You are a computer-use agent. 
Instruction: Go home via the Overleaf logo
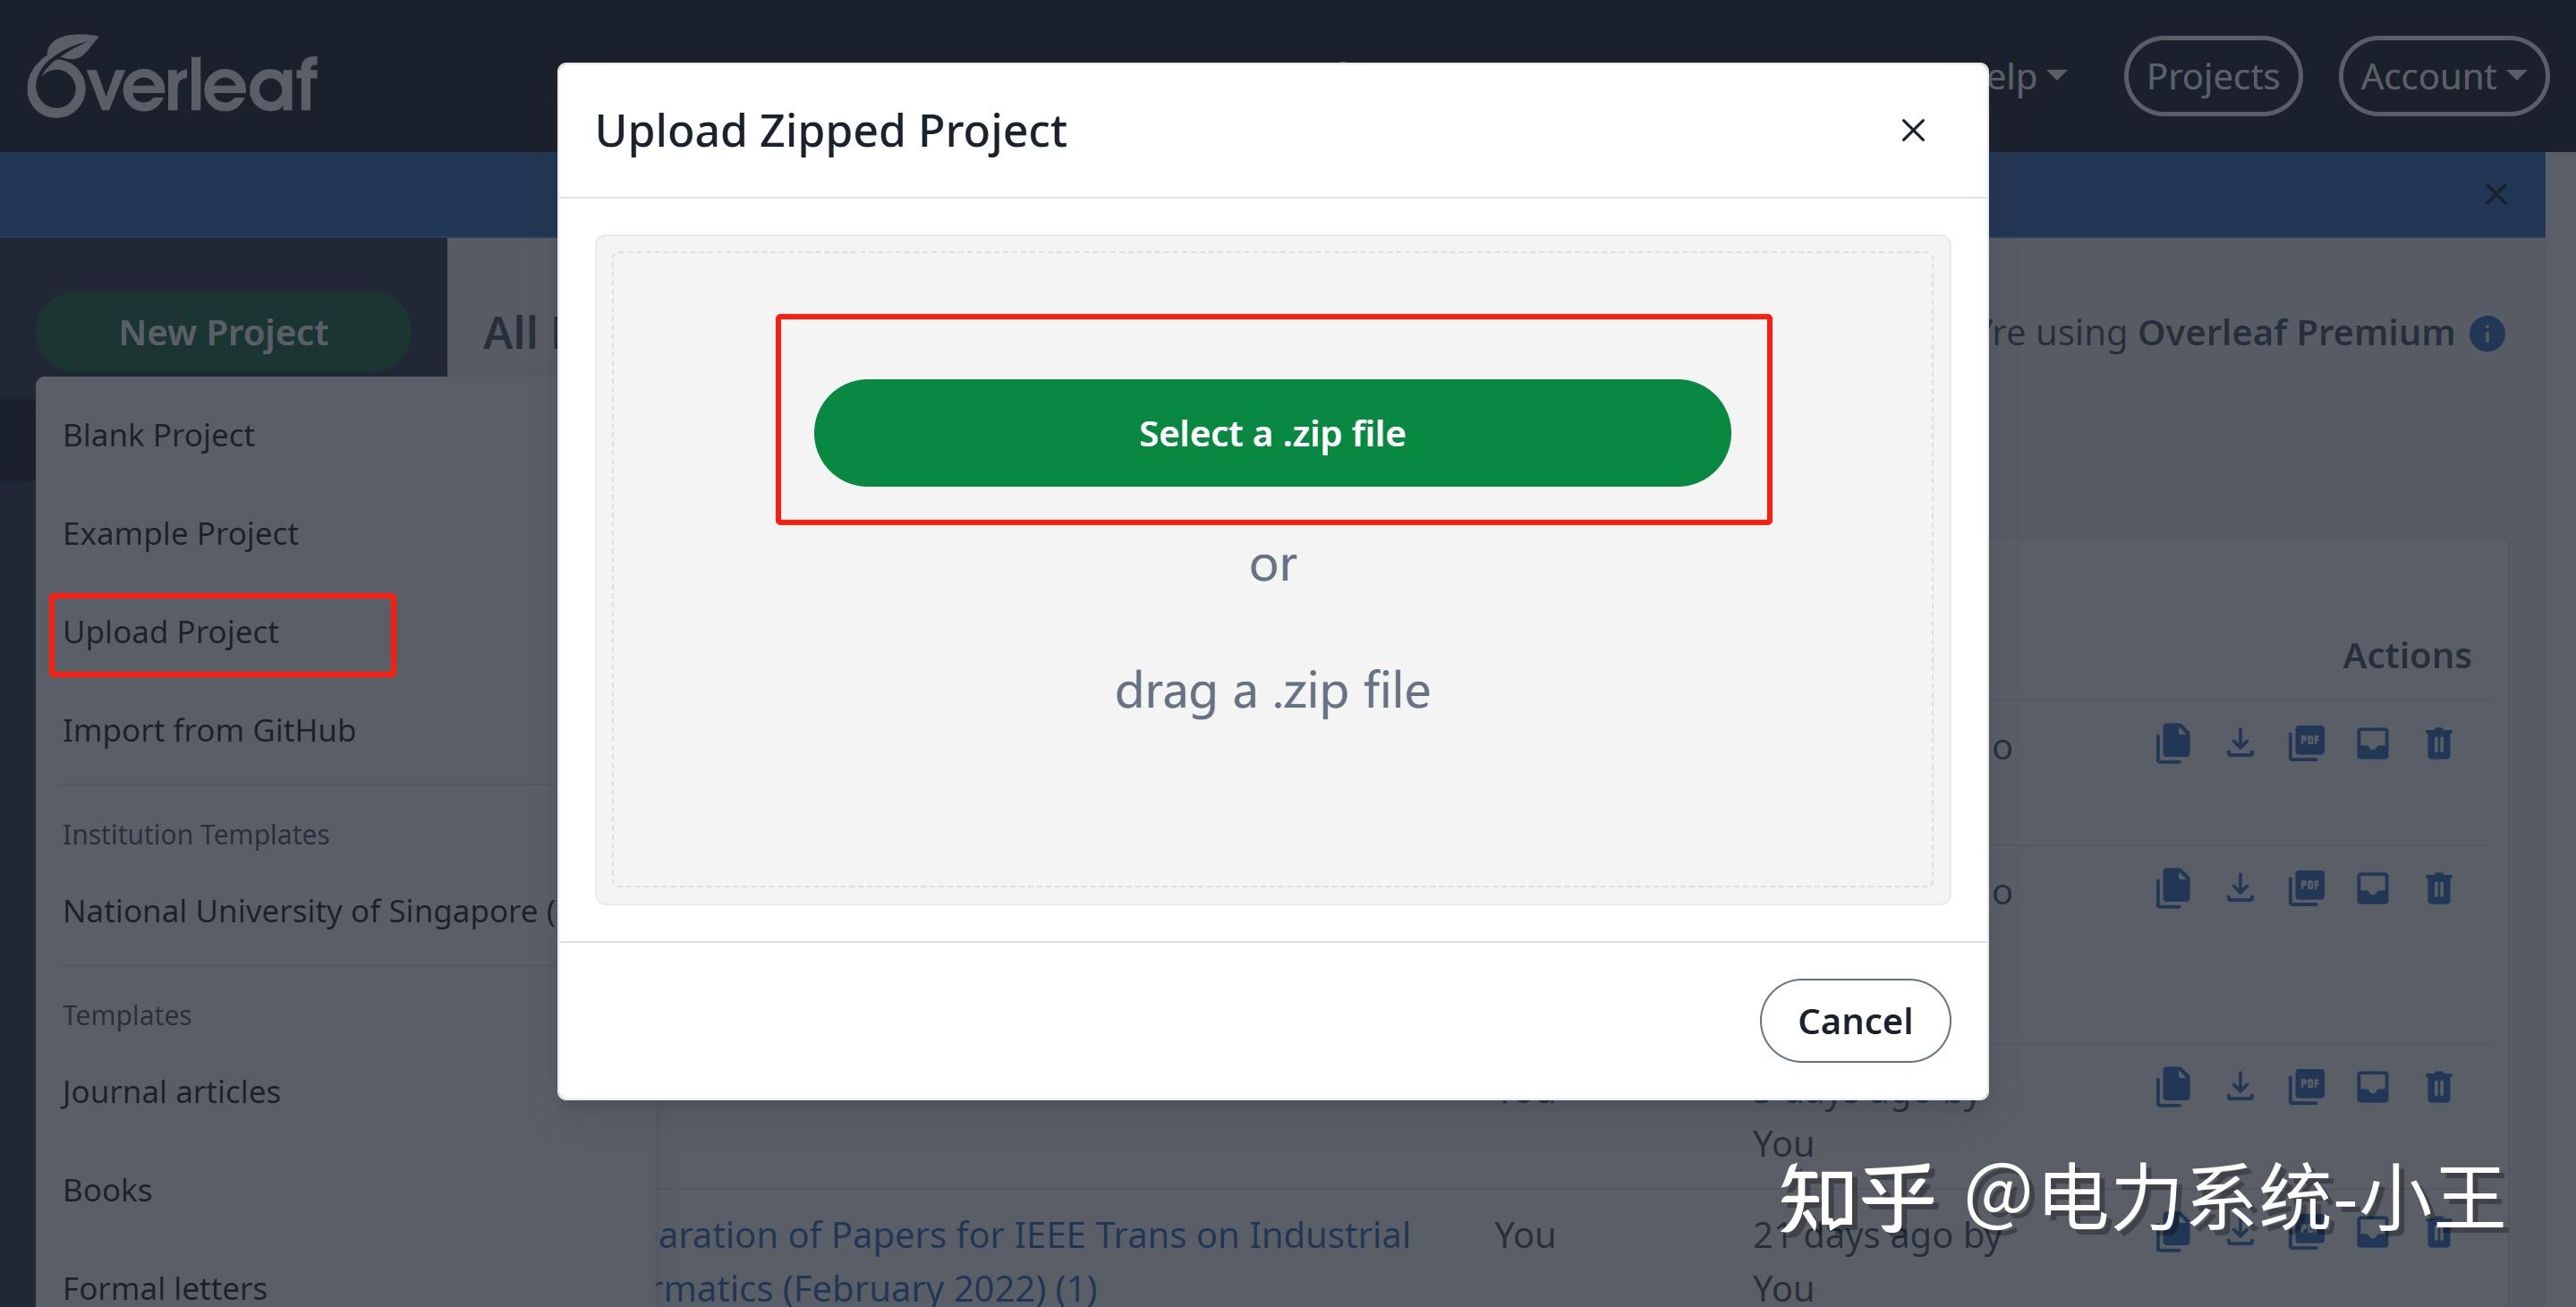point(172,77)
